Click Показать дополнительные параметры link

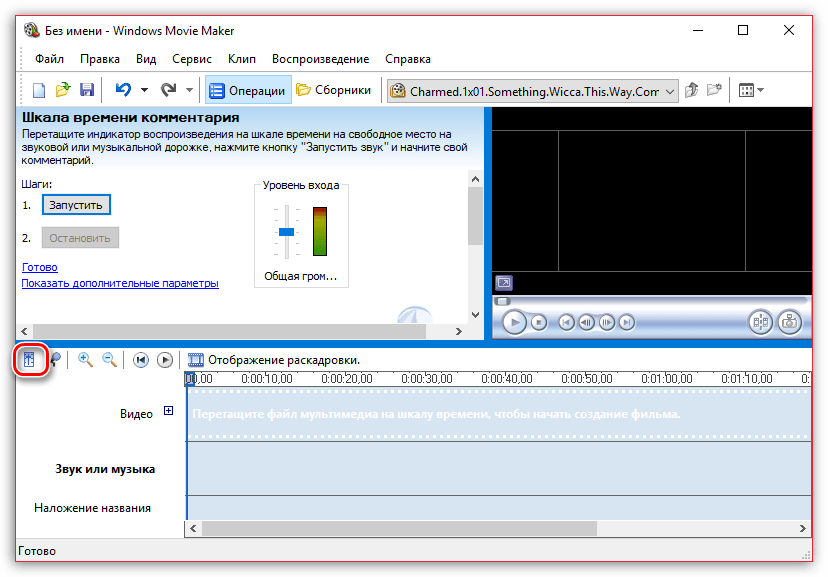click(x=120, y=283)
